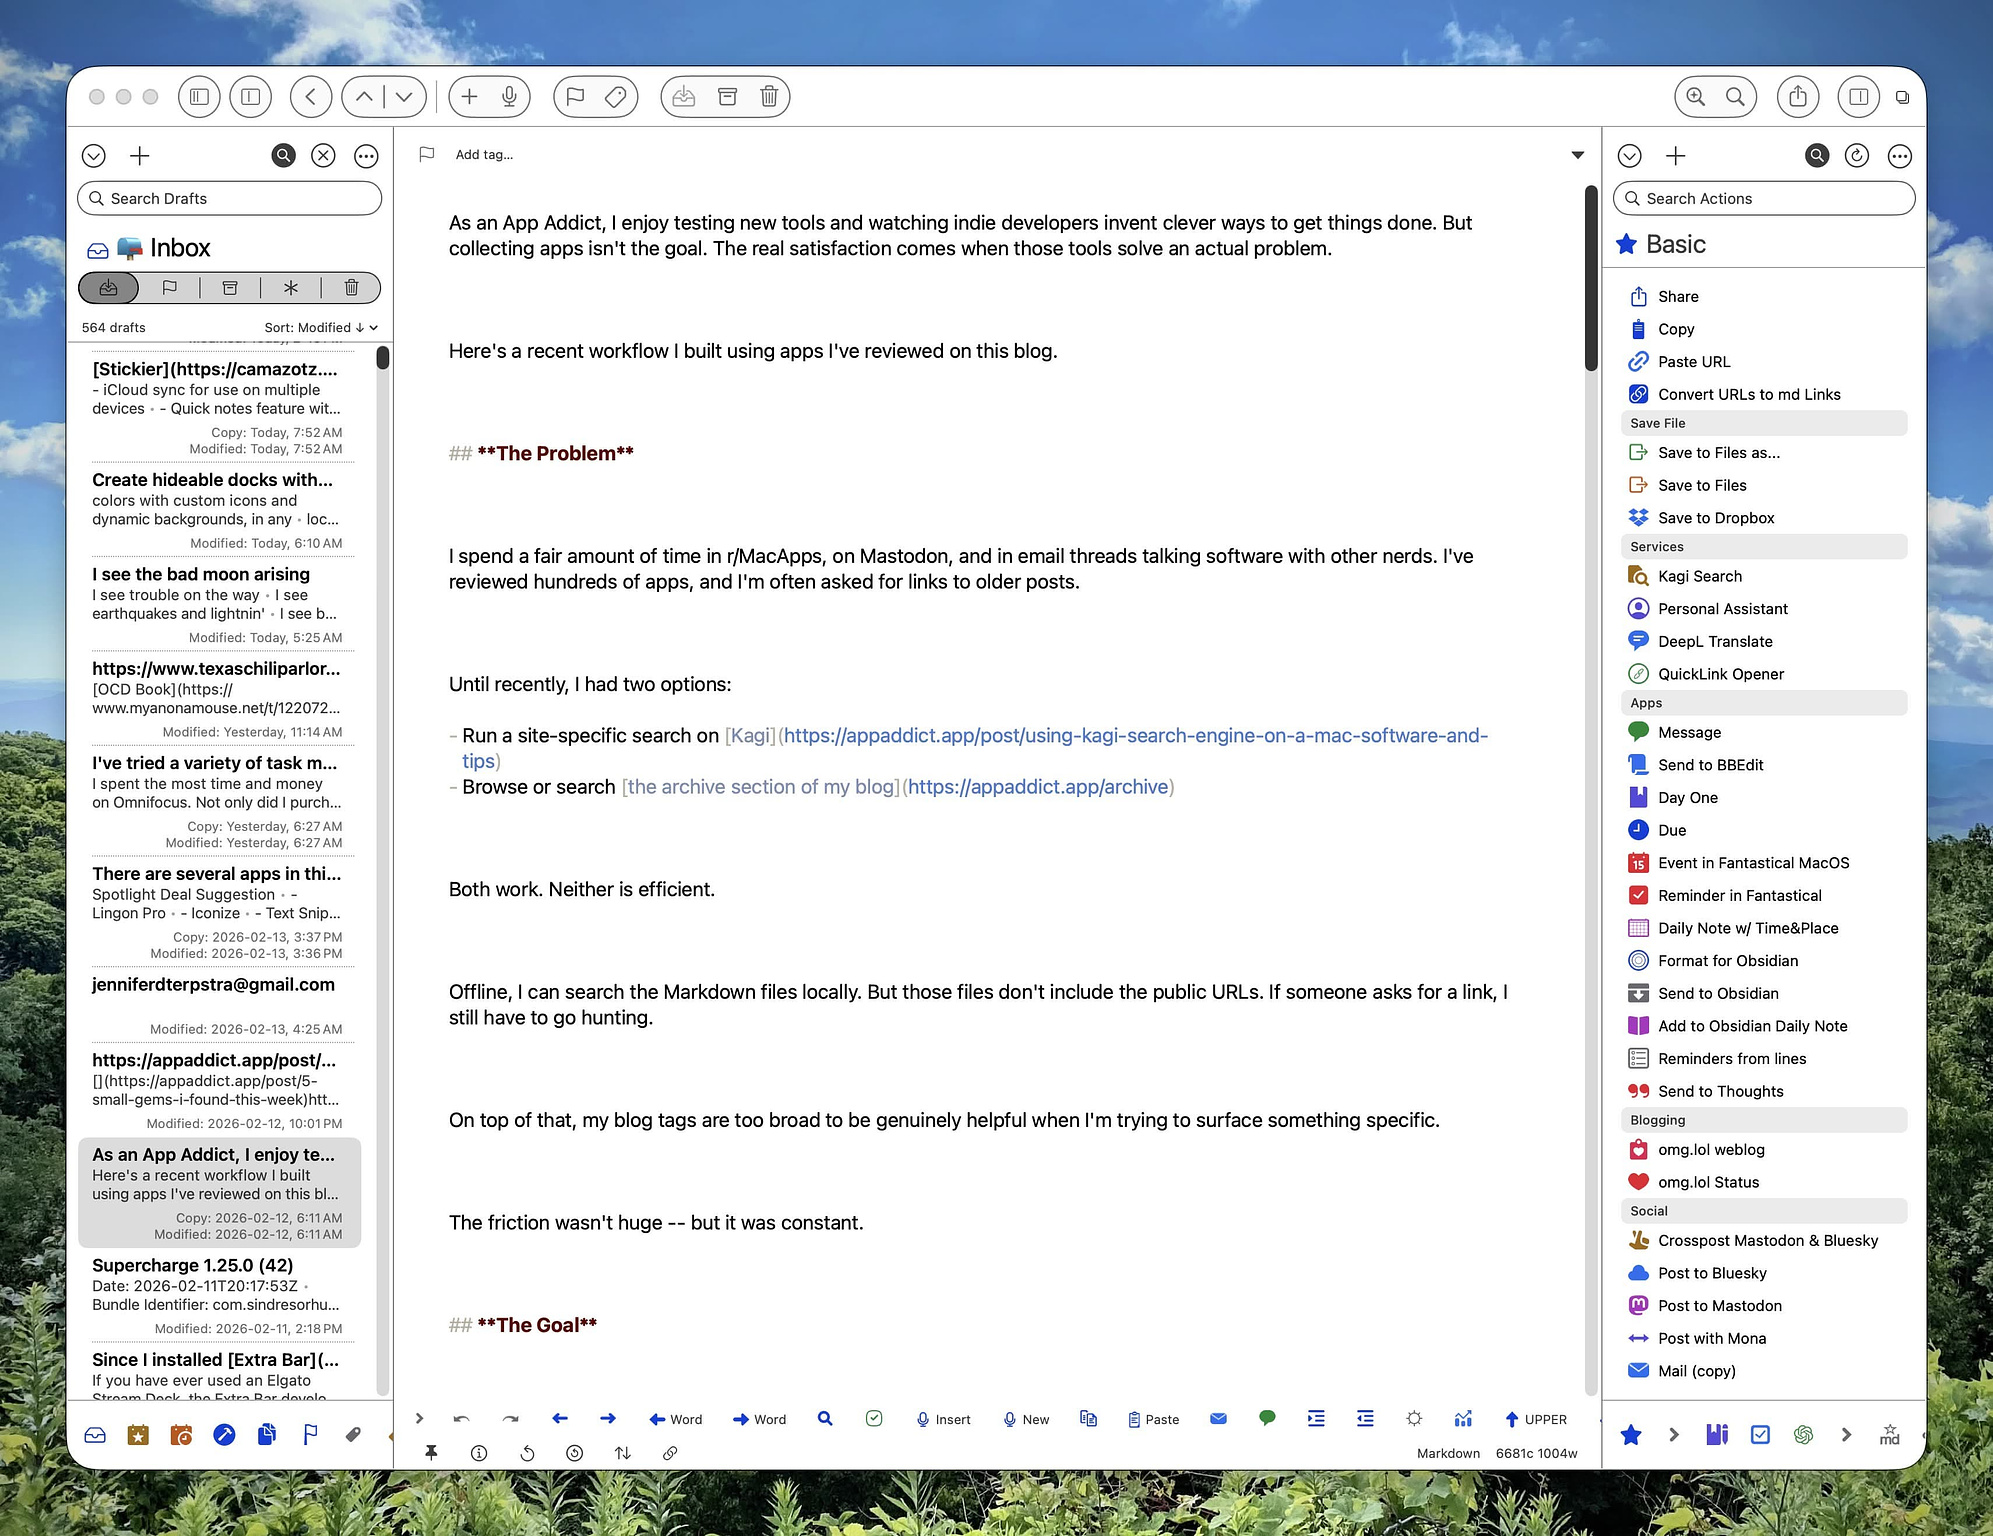This screenshot has width=1993, height=1536.
Task: Open the hammer workspace icon at sidebar bottom
Action: (x=224, y=1435)
